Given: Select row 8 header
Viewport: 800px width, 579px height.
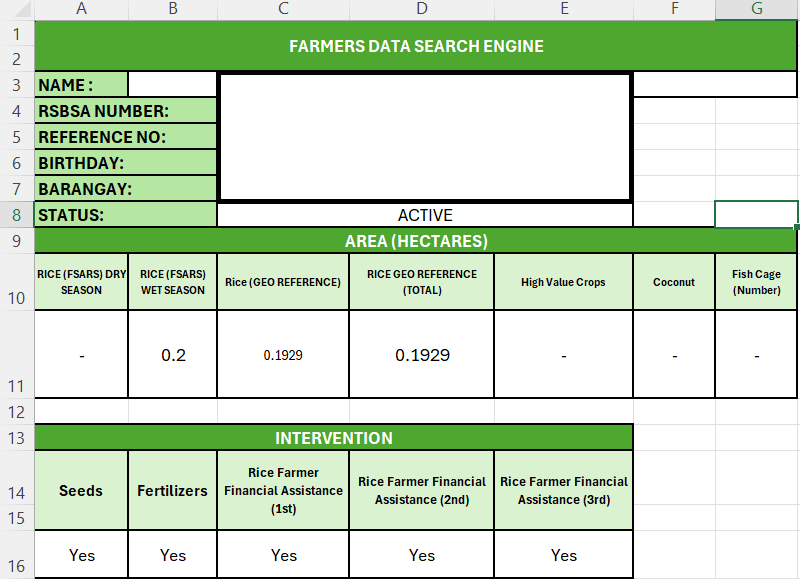Looking at the screenshot, I should [17, 214].
